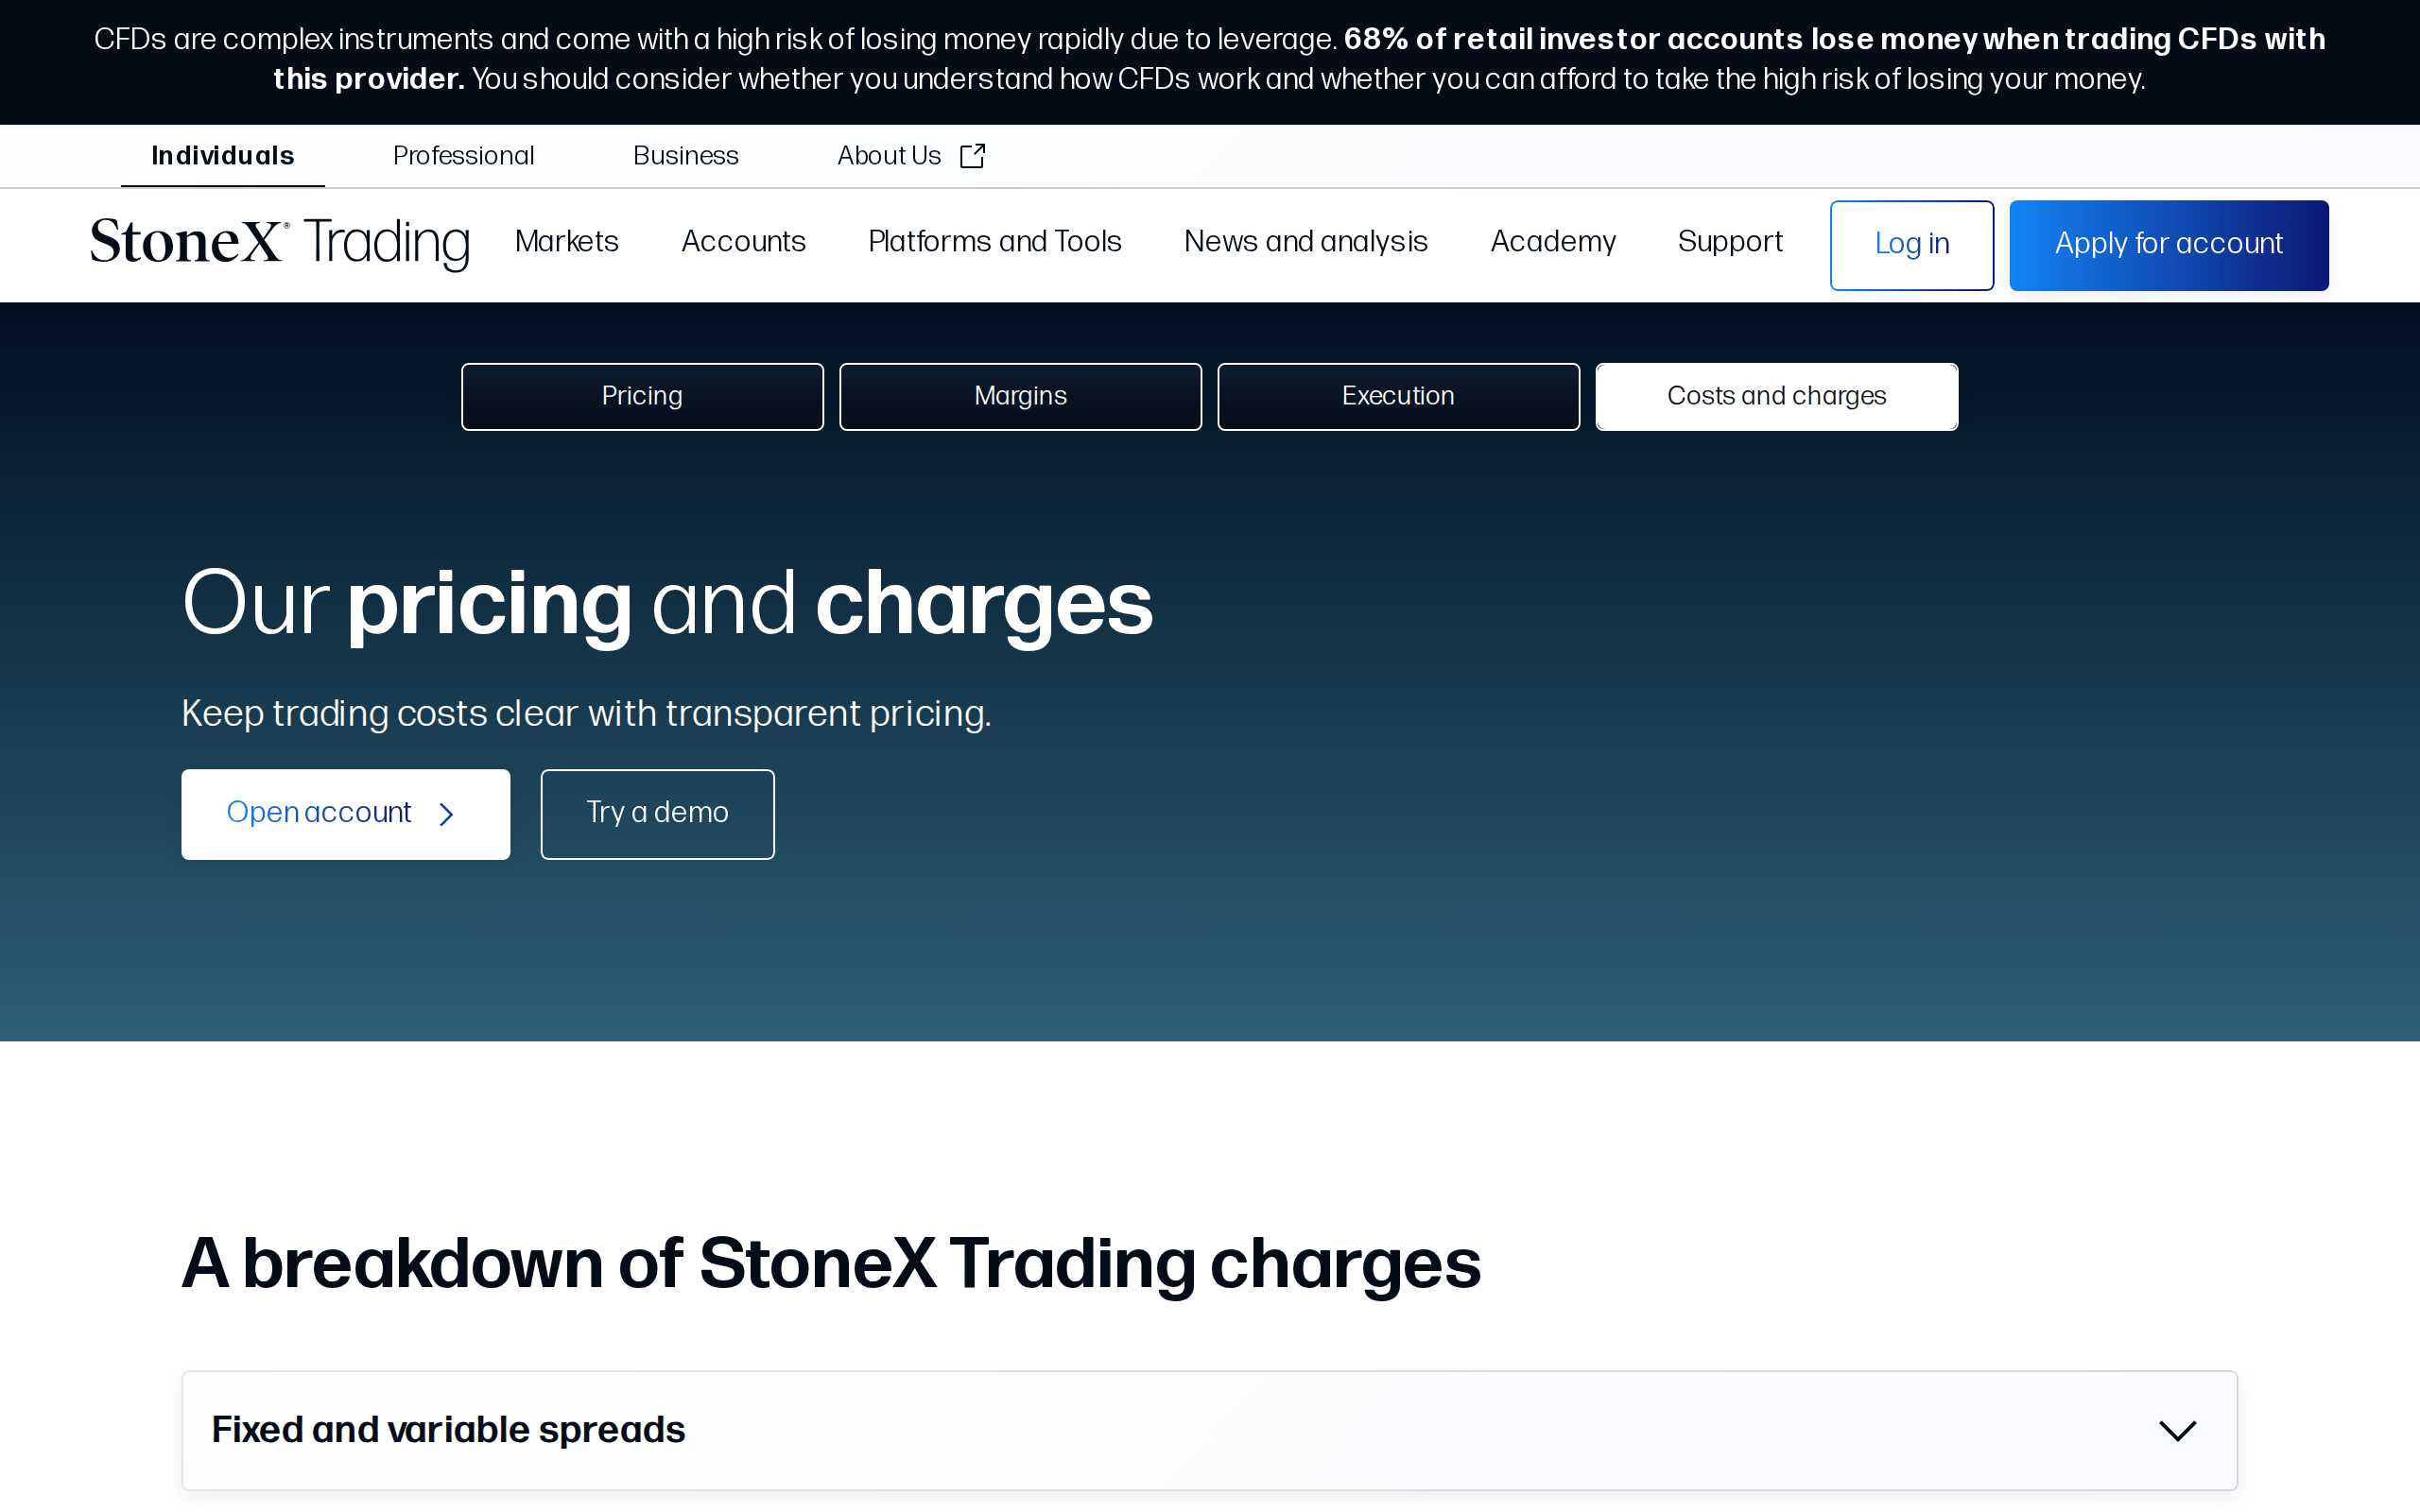The width and height of the screenshot is (2420, 1512).
Task: Open the Academy menu
Action: tap(1552, 242)
